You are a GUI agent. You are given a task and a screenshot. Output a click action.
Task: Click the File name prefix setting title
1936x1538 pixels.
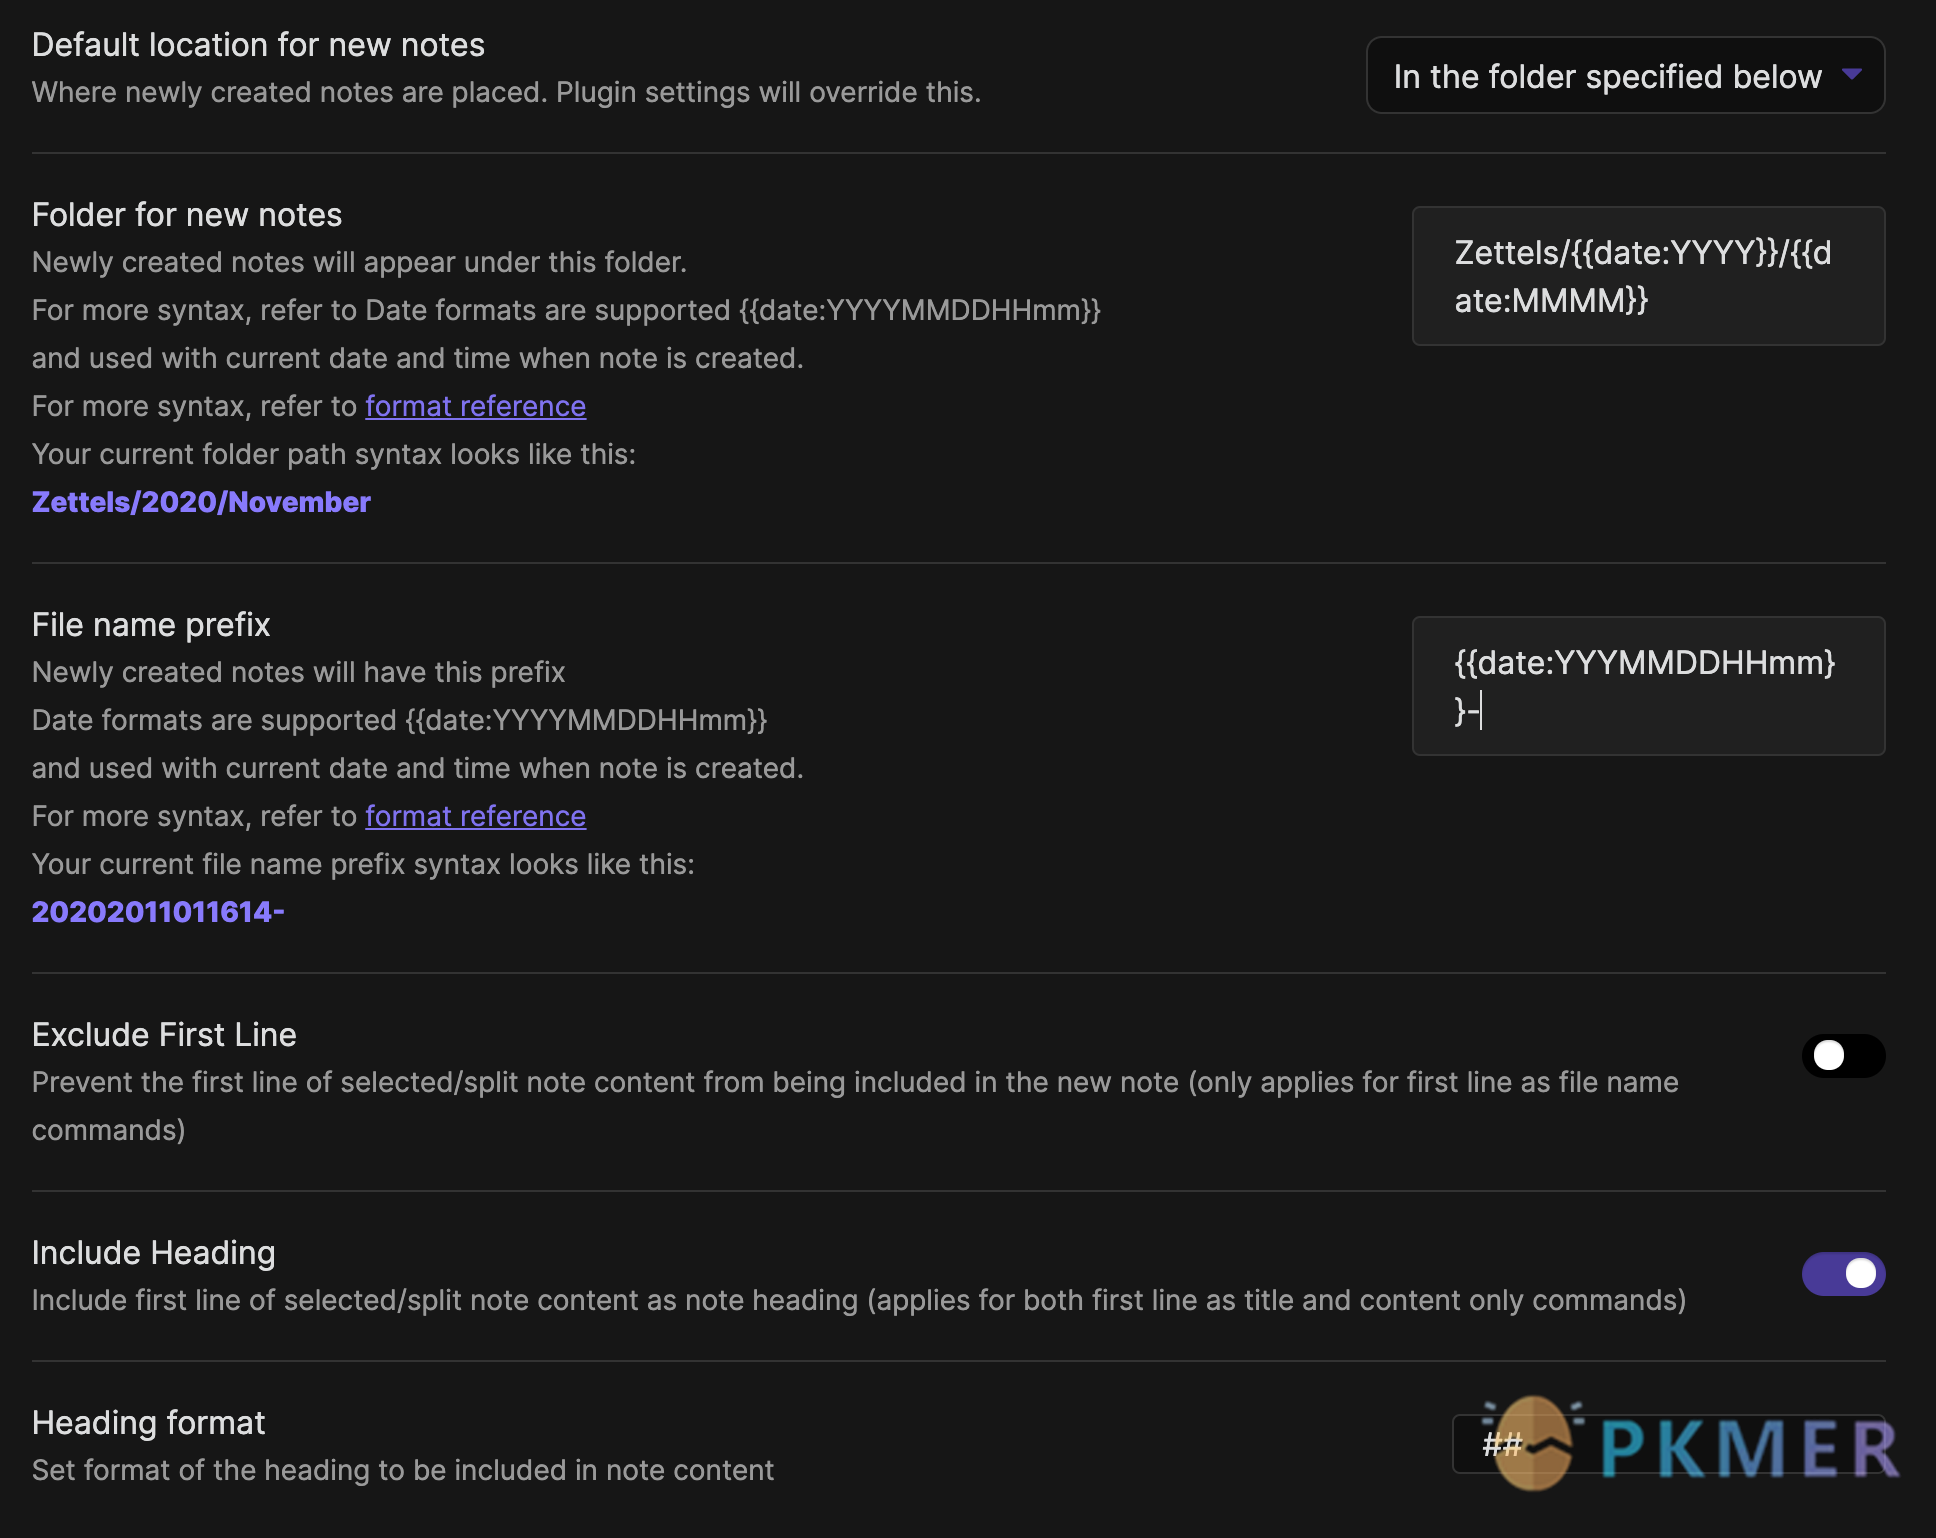pyautogui.click(x=151, y=625)
